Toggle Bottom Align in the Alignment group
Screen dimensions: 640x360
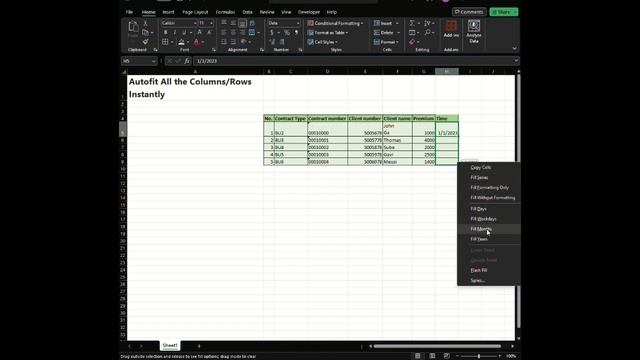click(242, 23)
